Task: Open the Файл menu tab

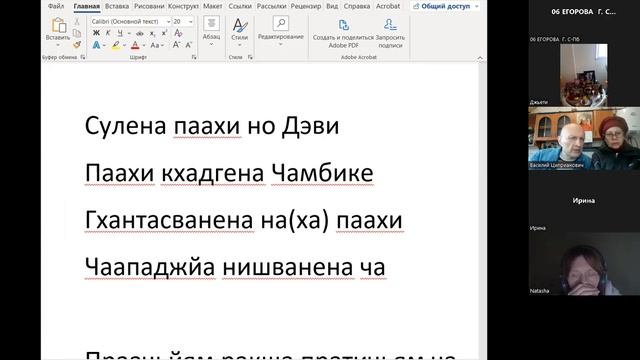Action: (x=56, y=6)
